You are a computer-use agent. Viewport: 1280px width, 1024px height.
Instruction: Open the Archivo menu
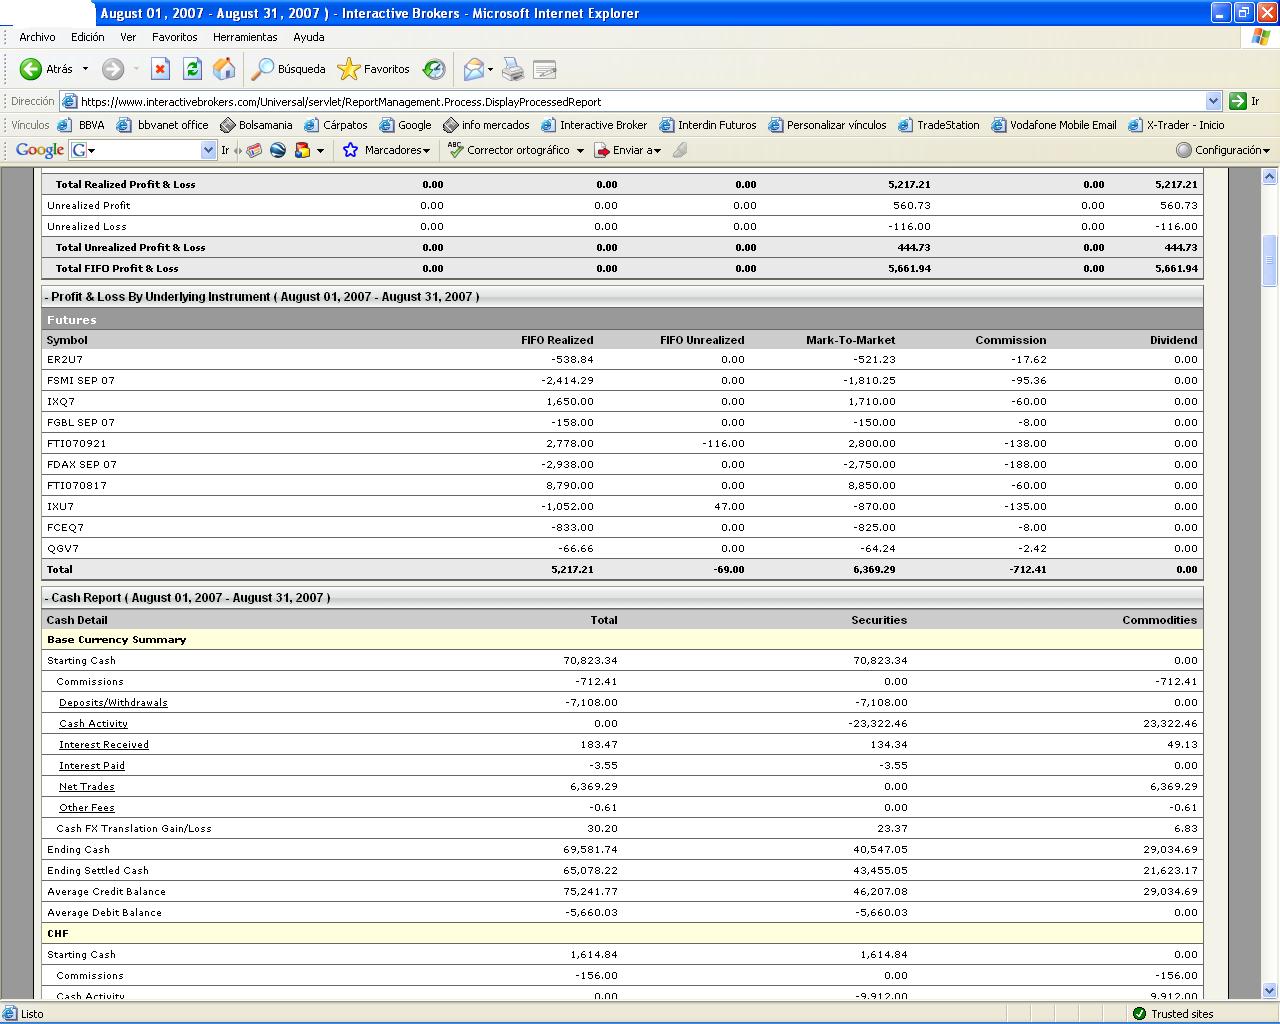(x=37, y=37)
